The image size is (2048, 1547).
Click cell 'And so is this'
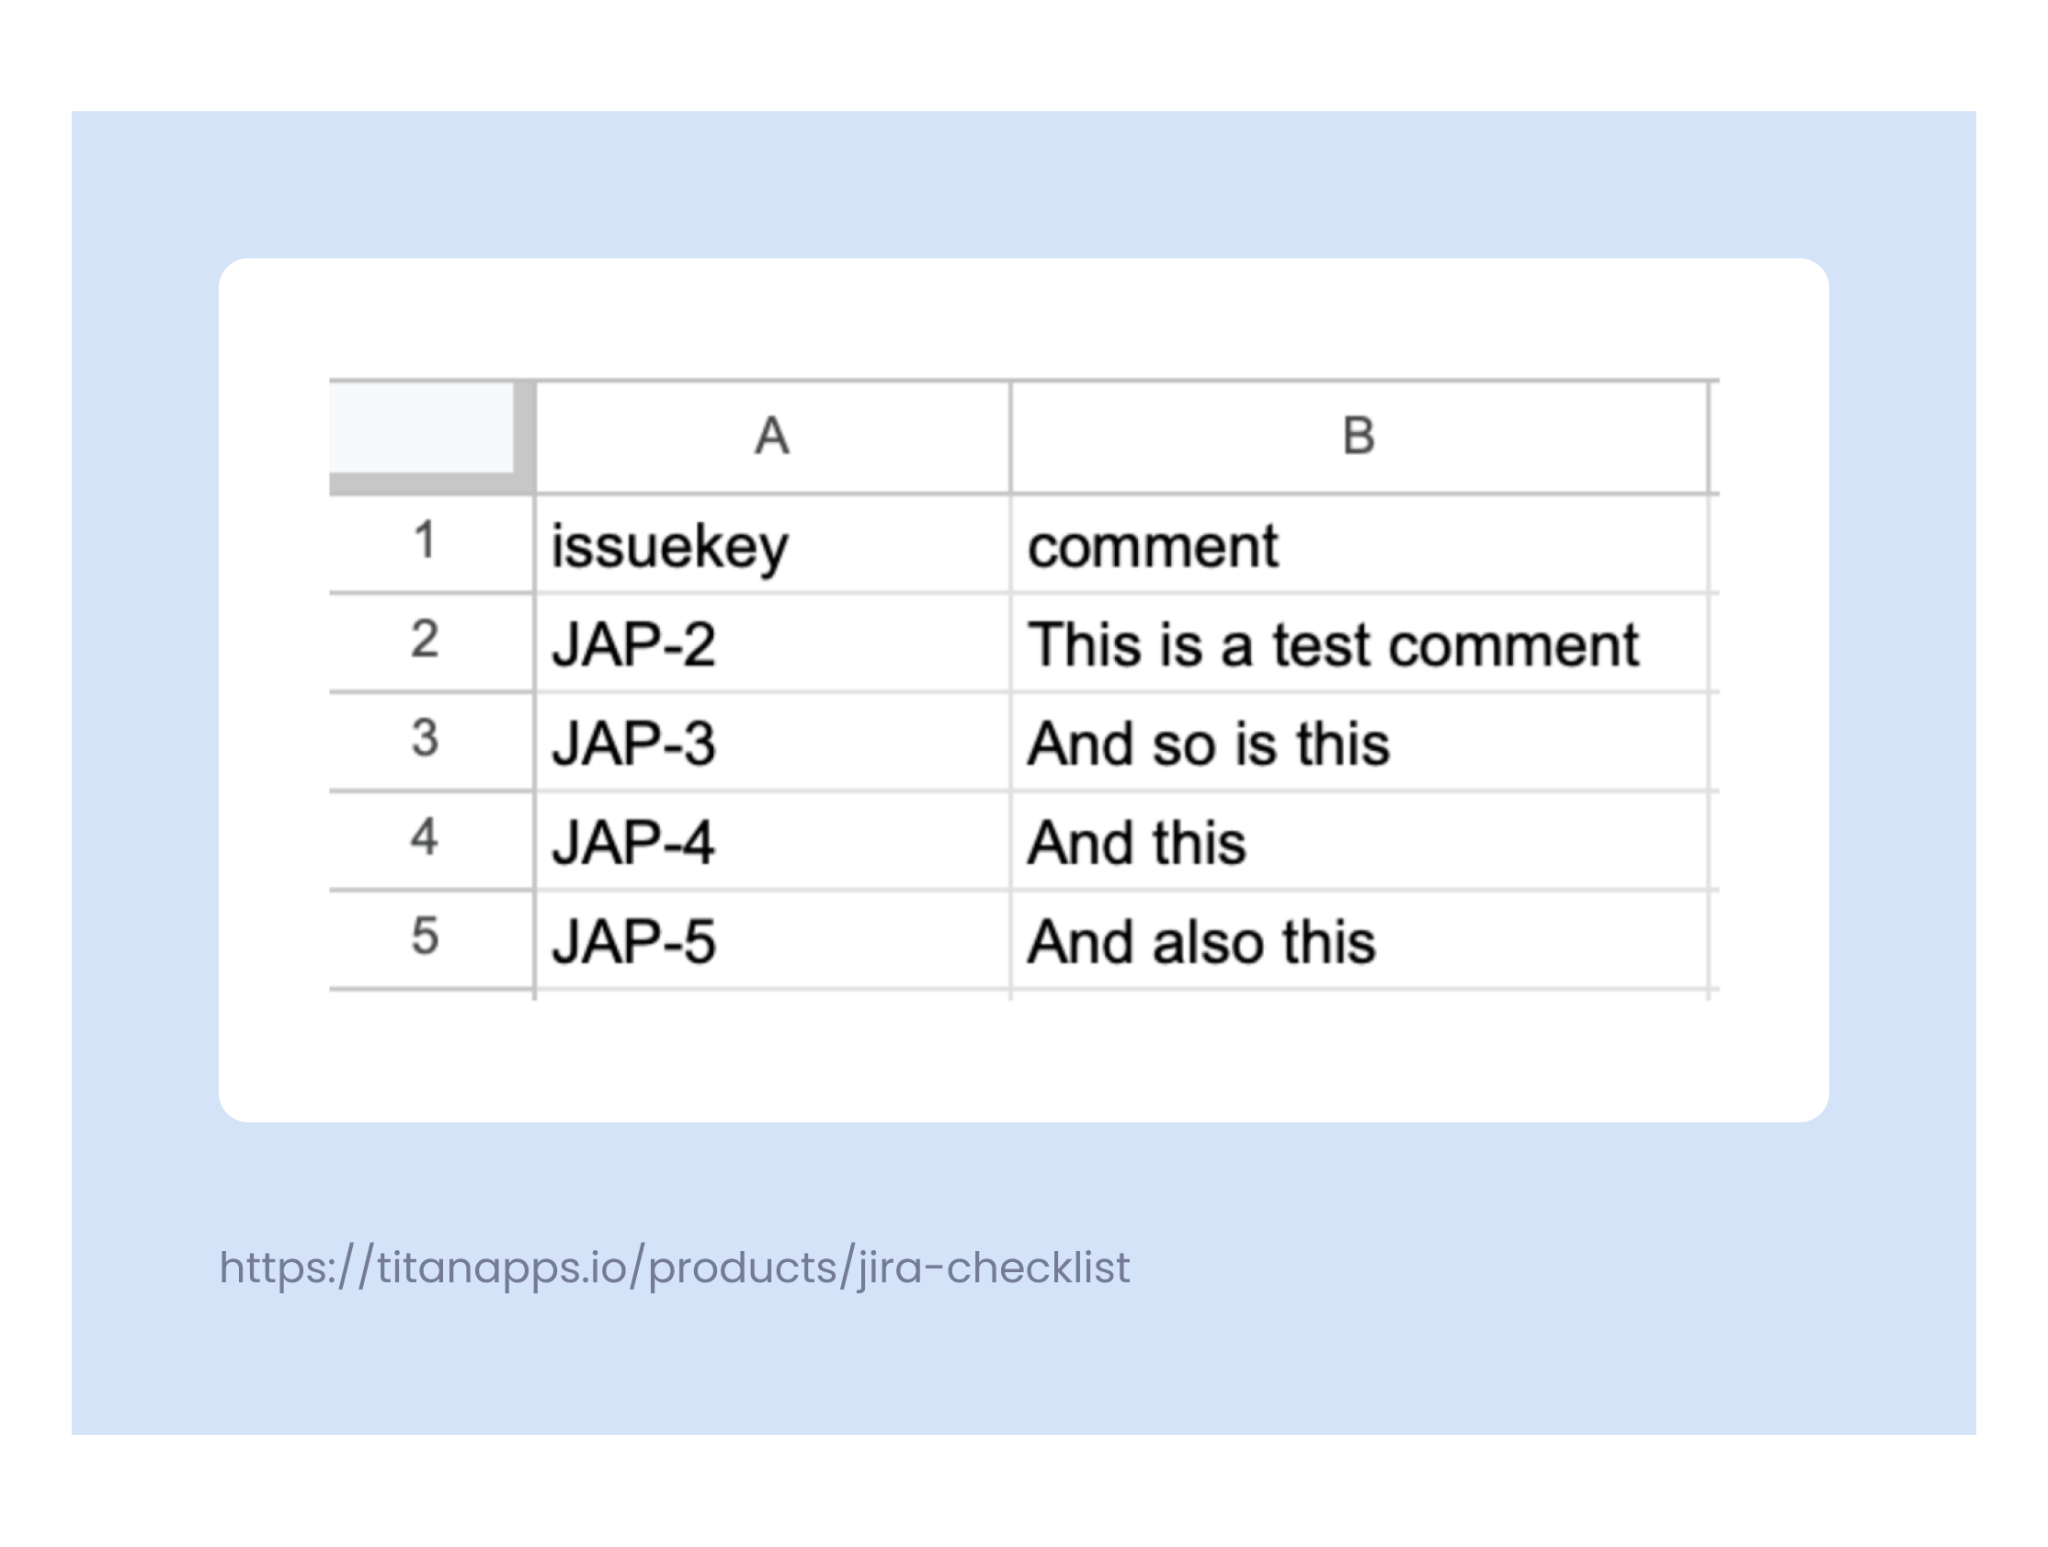click(1359, 741)
